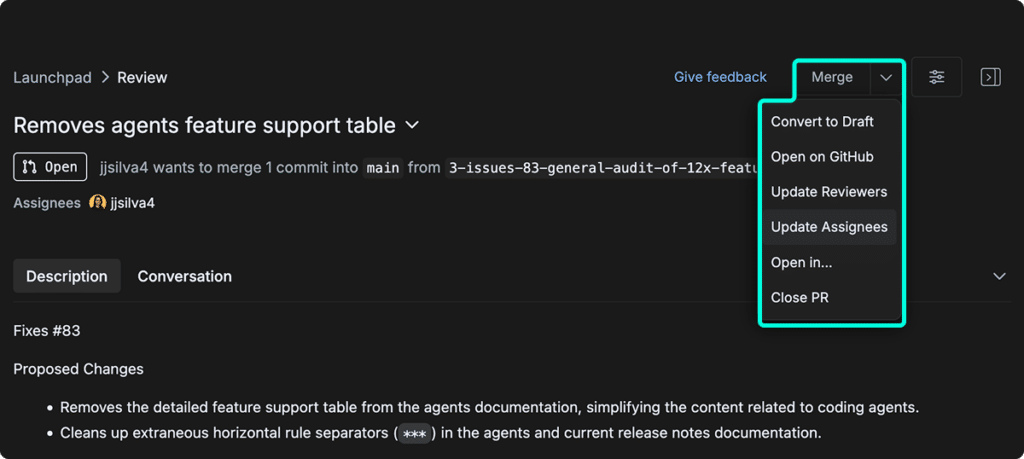The height and width of the screenshot is (459, 1024).
Task: Select Update Assignees menu item
Action: click(829, 227)
